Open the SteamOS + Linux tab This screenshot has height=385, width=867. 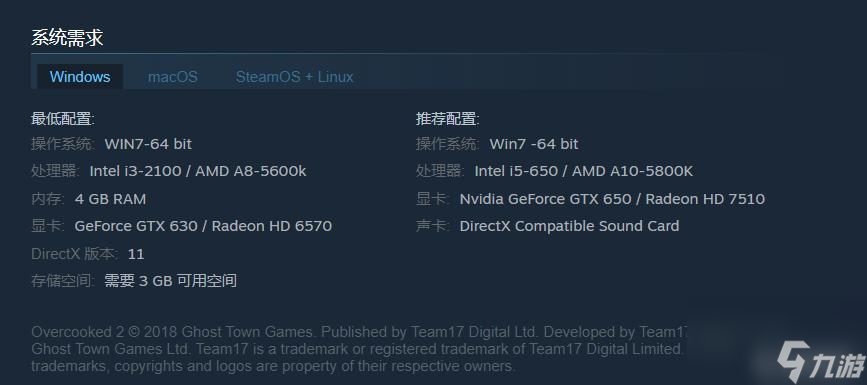click(x=294, y=76)
